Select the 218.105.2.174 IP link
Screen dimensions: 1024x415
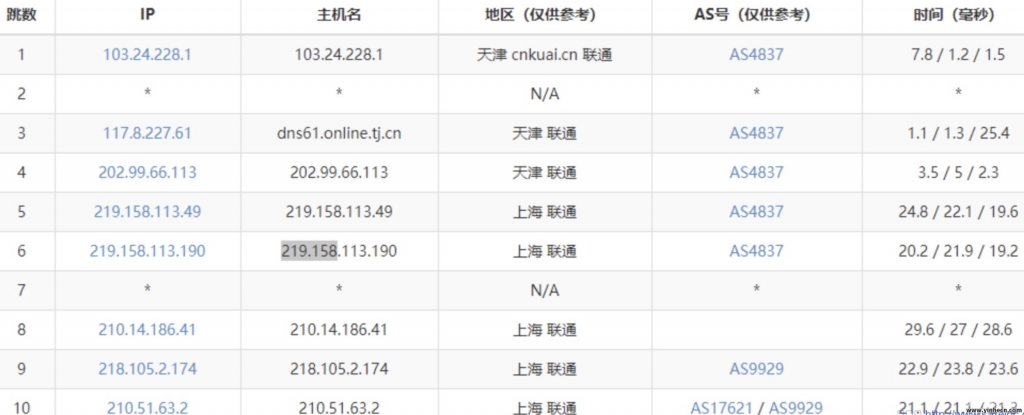click(147, 368)
